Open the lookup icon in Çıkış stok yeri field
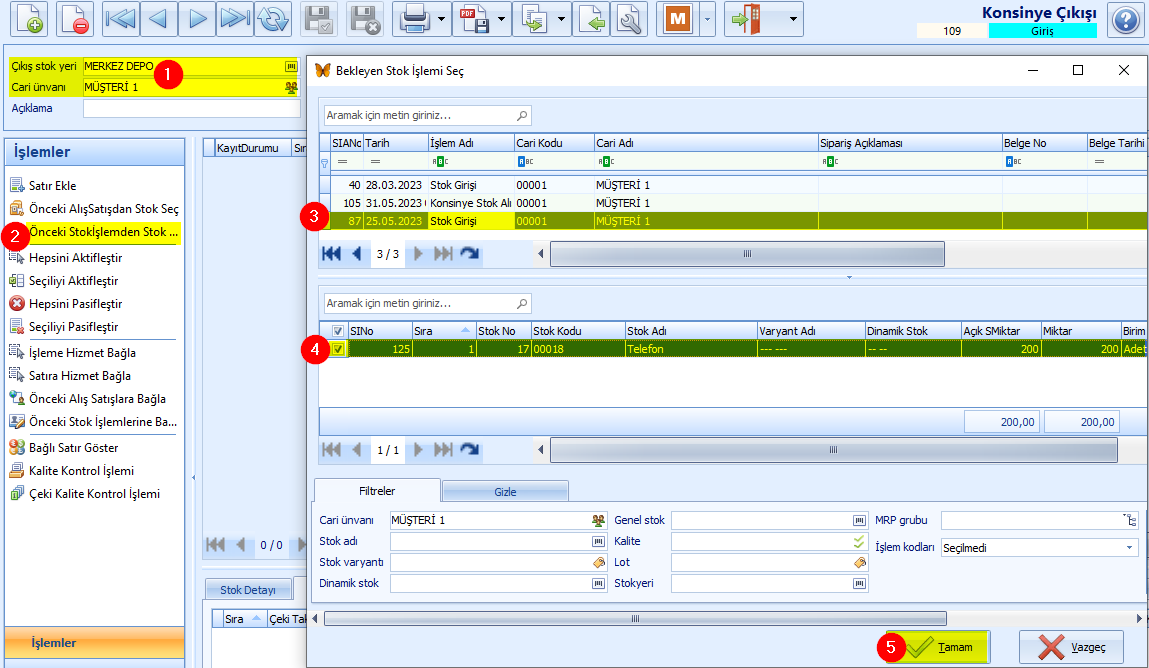This screenshot has height=668, width=1149. [291, 66]
